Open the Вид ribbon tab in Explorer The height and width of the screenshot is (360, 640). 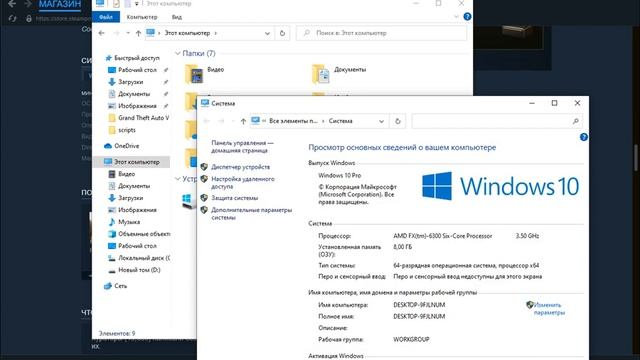point(176,17)
